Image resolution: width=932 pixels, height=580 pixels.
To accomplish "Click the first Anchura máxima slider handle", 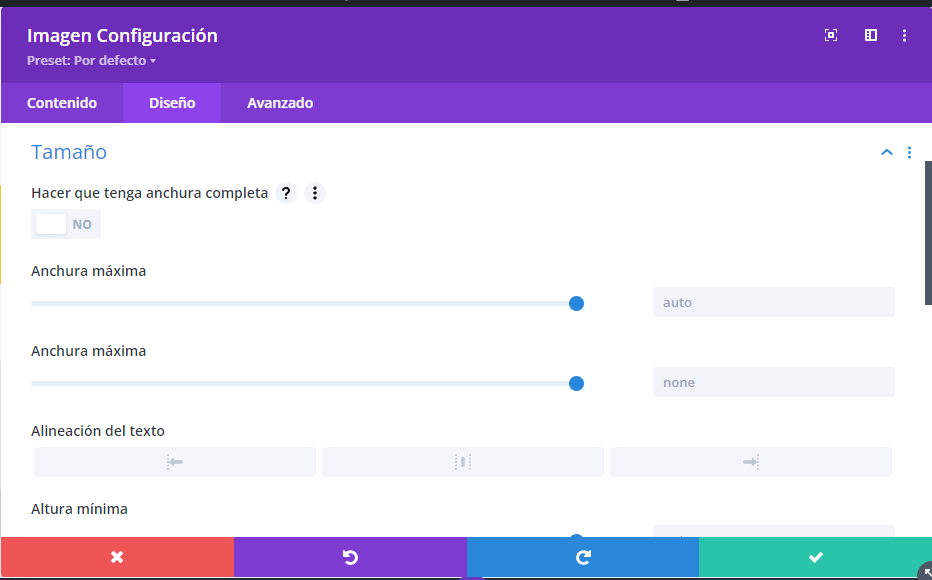I will pos(576,304).
